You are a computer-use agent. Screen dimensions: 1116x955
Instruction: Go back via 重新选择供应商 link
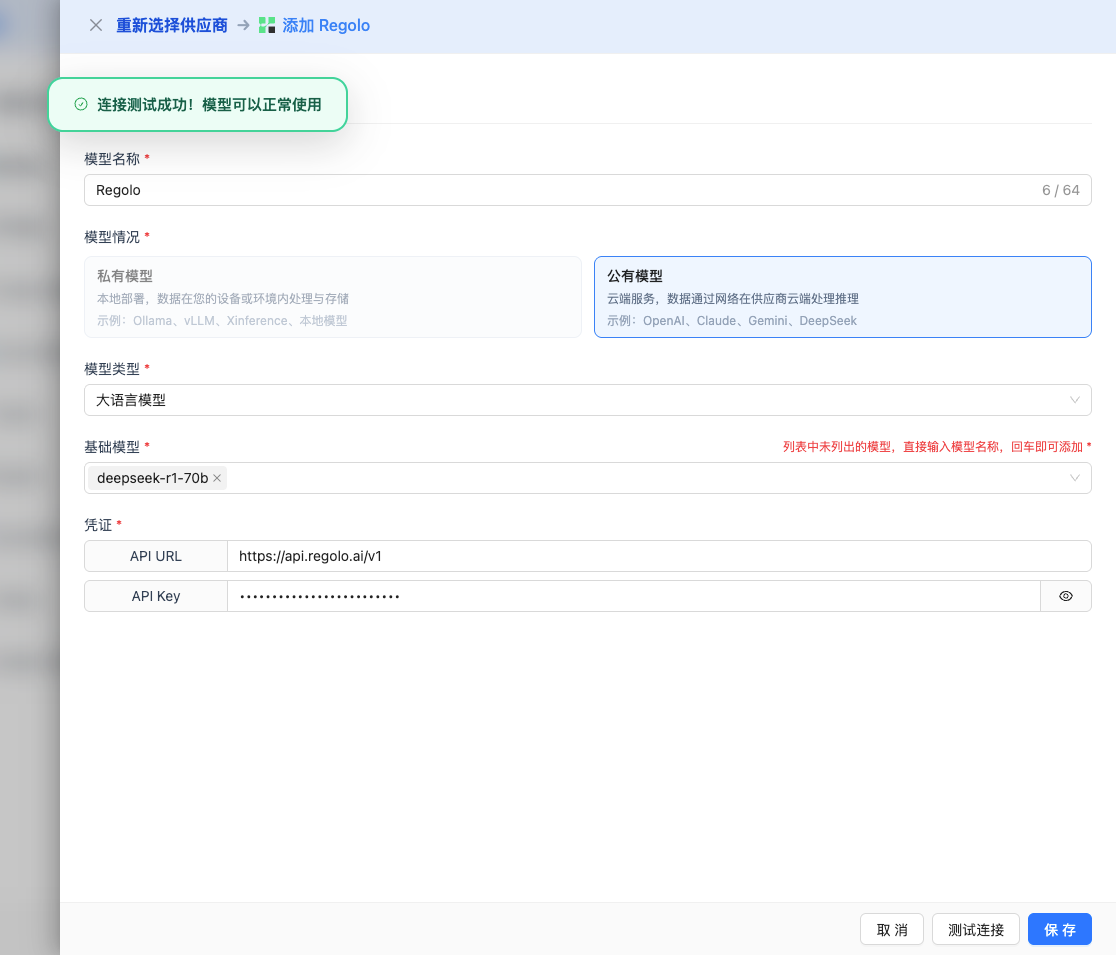tap(172, 26)
